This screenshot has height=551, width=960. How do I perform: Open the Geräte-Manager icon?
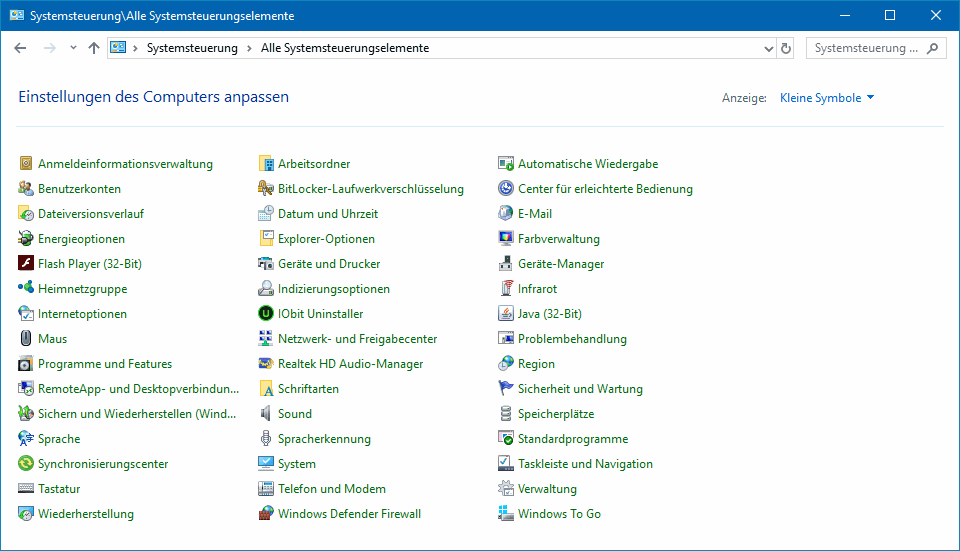506,264
